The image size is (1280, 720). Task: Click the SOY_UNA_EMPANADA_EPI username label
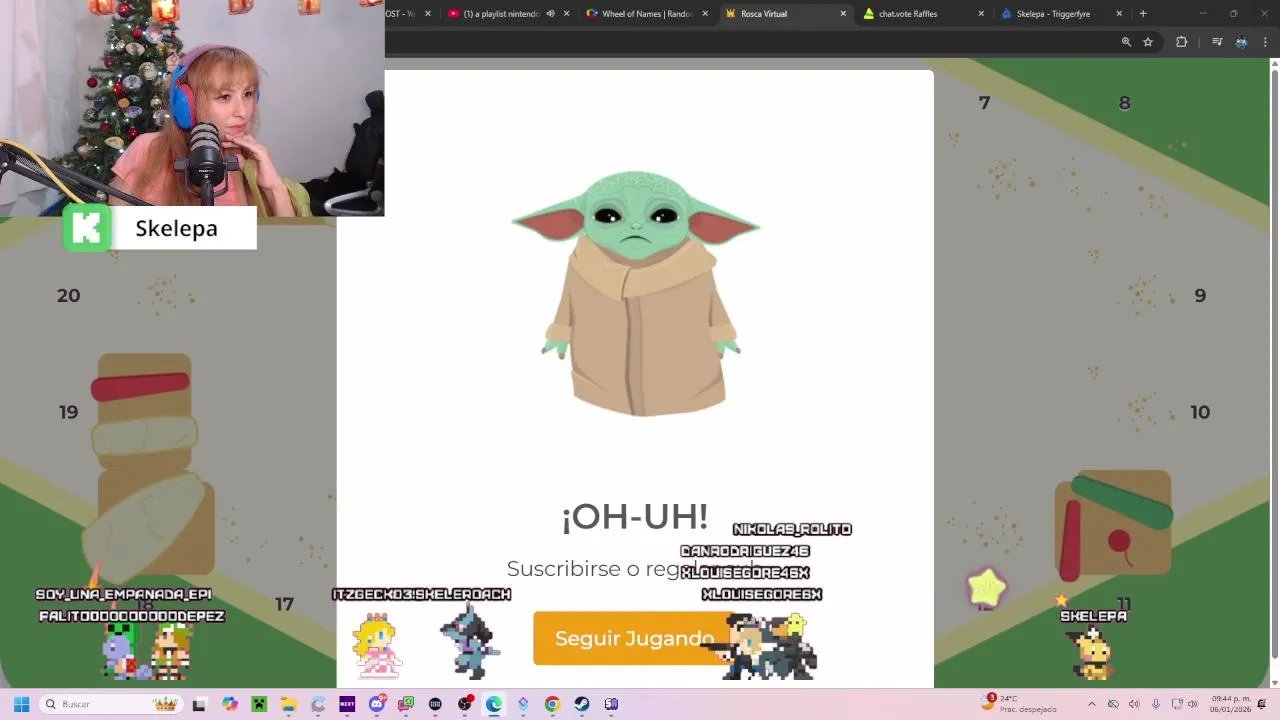click(124, 594)
